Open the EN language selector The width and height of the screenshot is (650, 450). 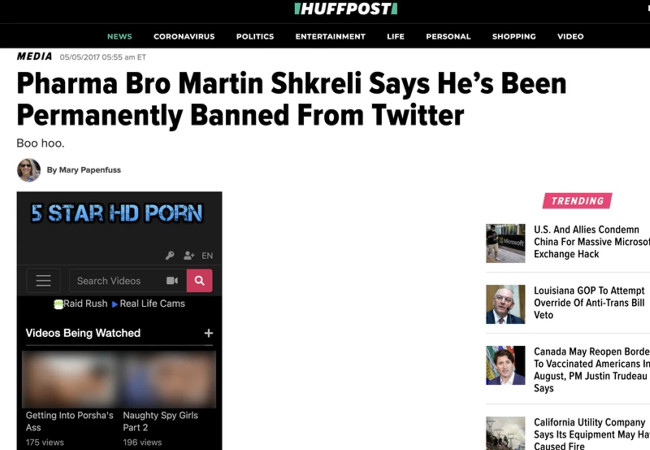click(x=207, y=256)
